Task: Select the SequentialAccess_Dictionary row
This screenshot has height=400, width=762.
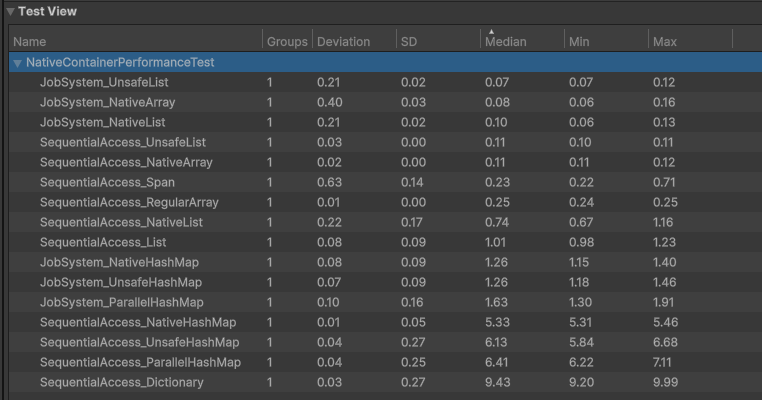Action: [x=385, y=382]
